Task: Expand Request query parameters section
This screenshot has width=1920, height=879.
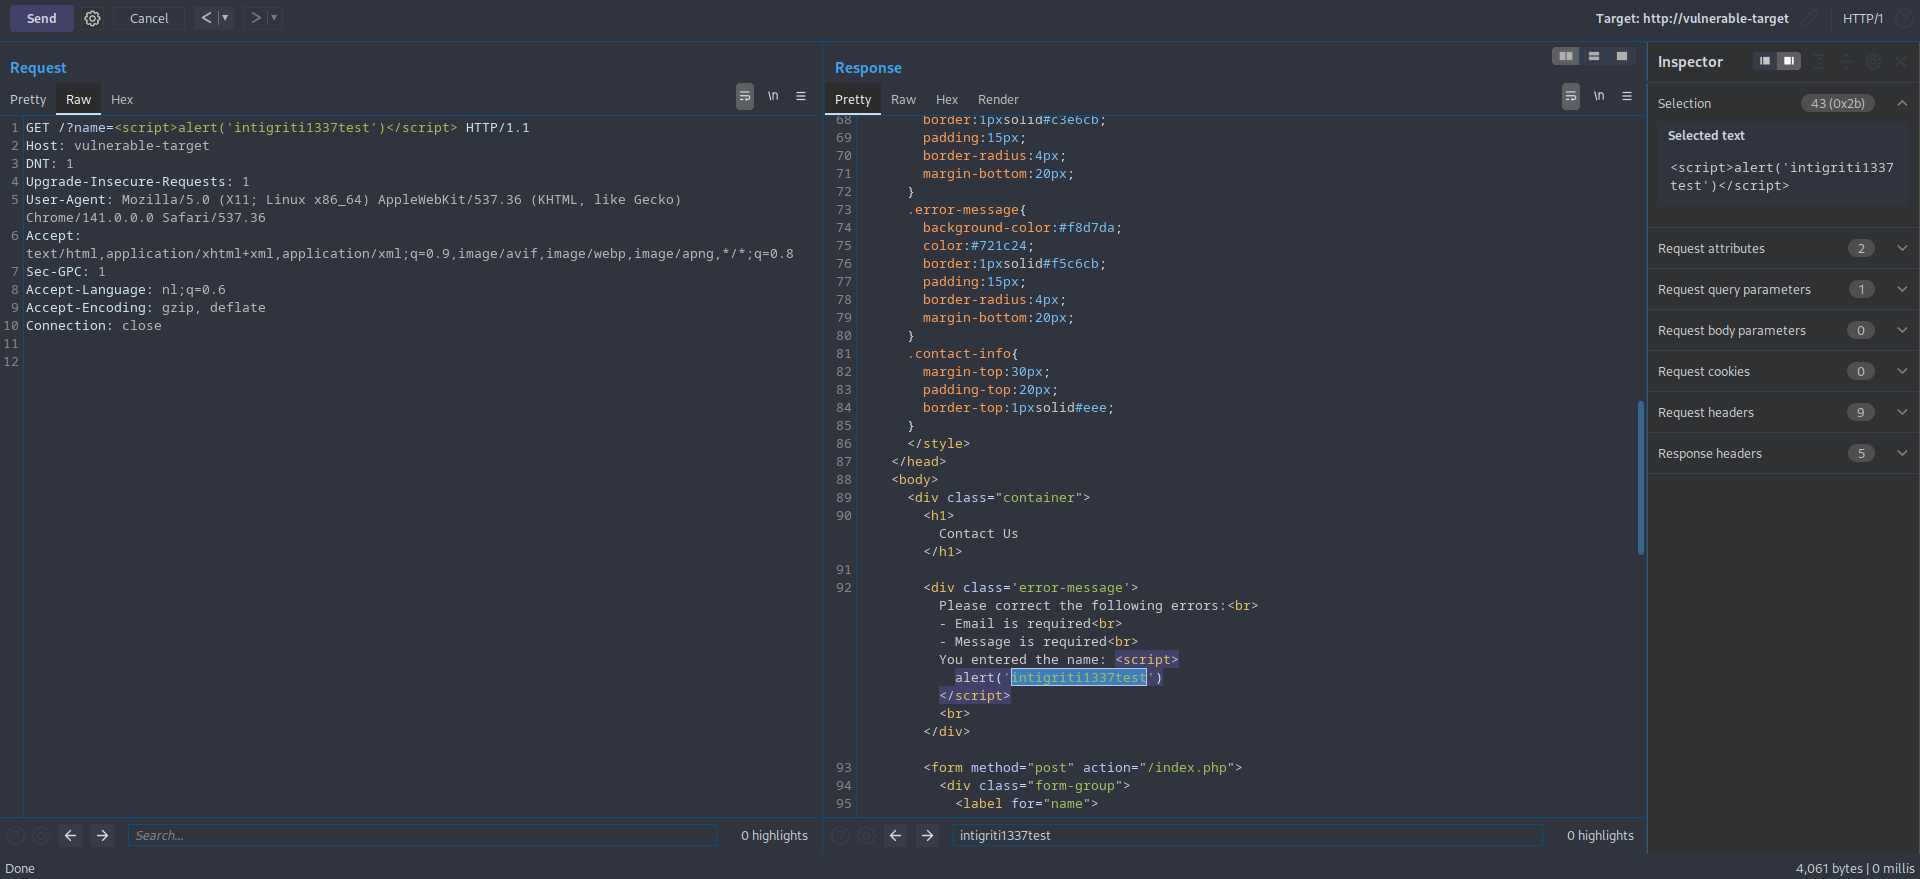Action: click(x=1901, y=289)
